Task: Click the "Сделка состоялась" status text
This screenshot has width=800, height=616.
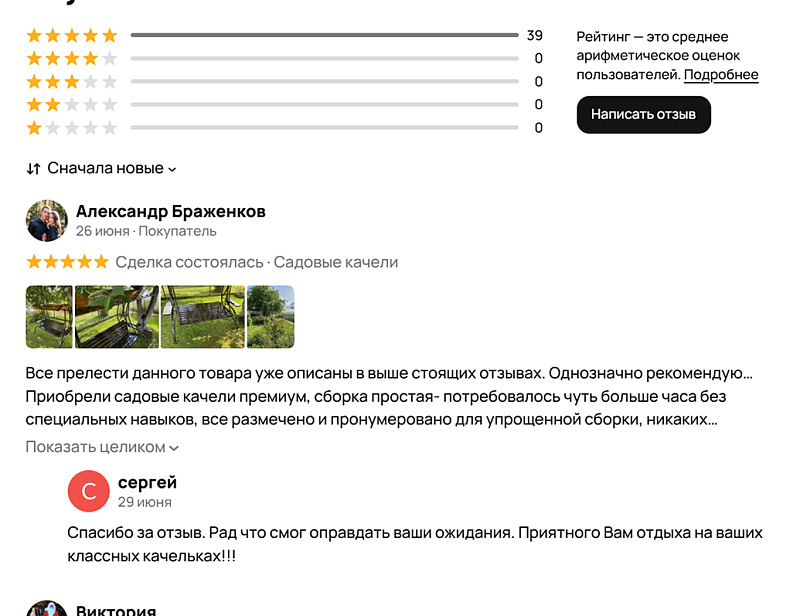Action: pyautogui.click(x=189, y=262)
